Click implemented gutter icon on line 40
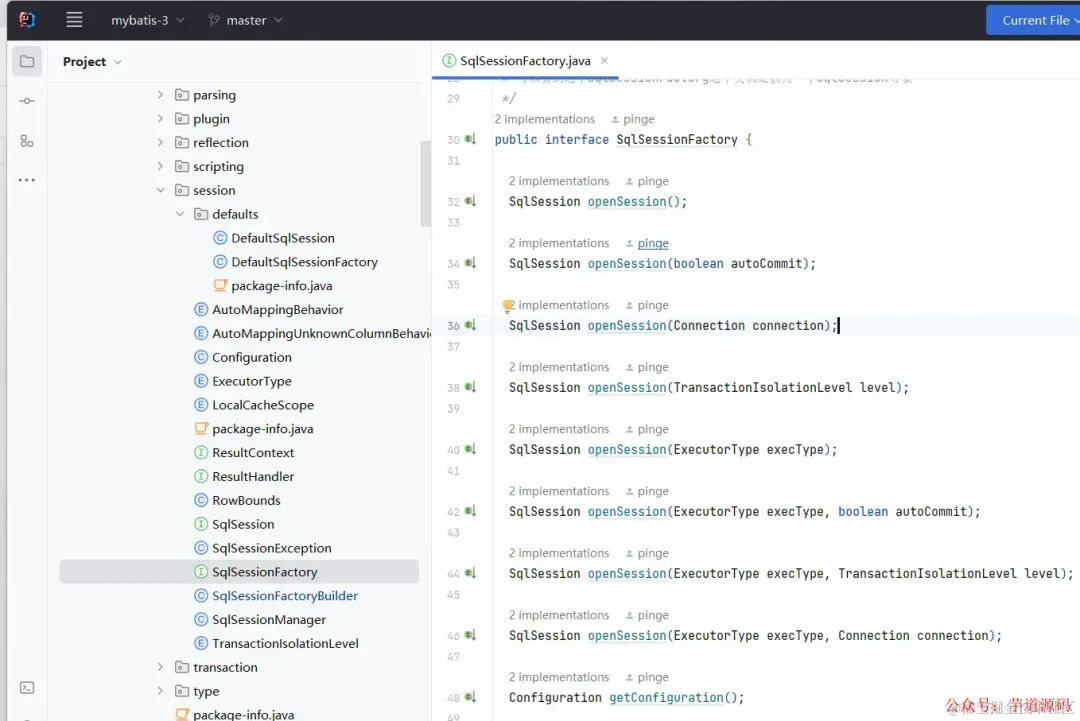The width and height of the screenshot is (1080, 721). coord(470,449)
